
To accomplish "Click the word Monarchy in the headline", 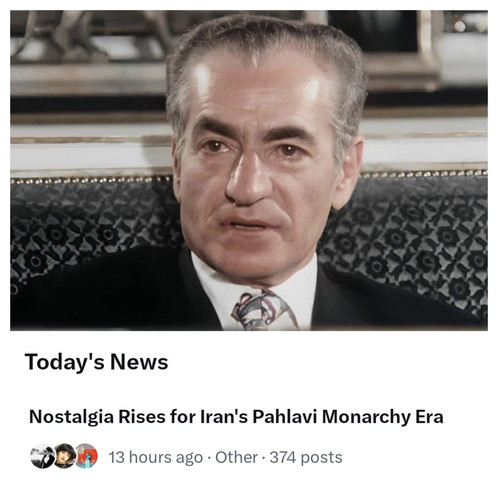I will [366, 417].
